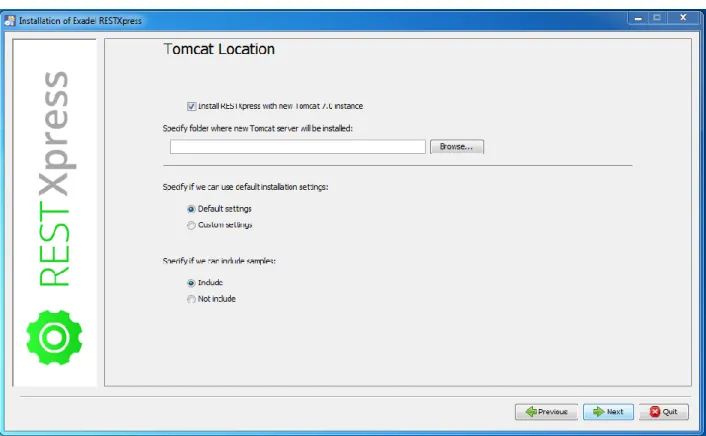Choose Not include samples option
The image size is (706, 436).
(191, 299)
